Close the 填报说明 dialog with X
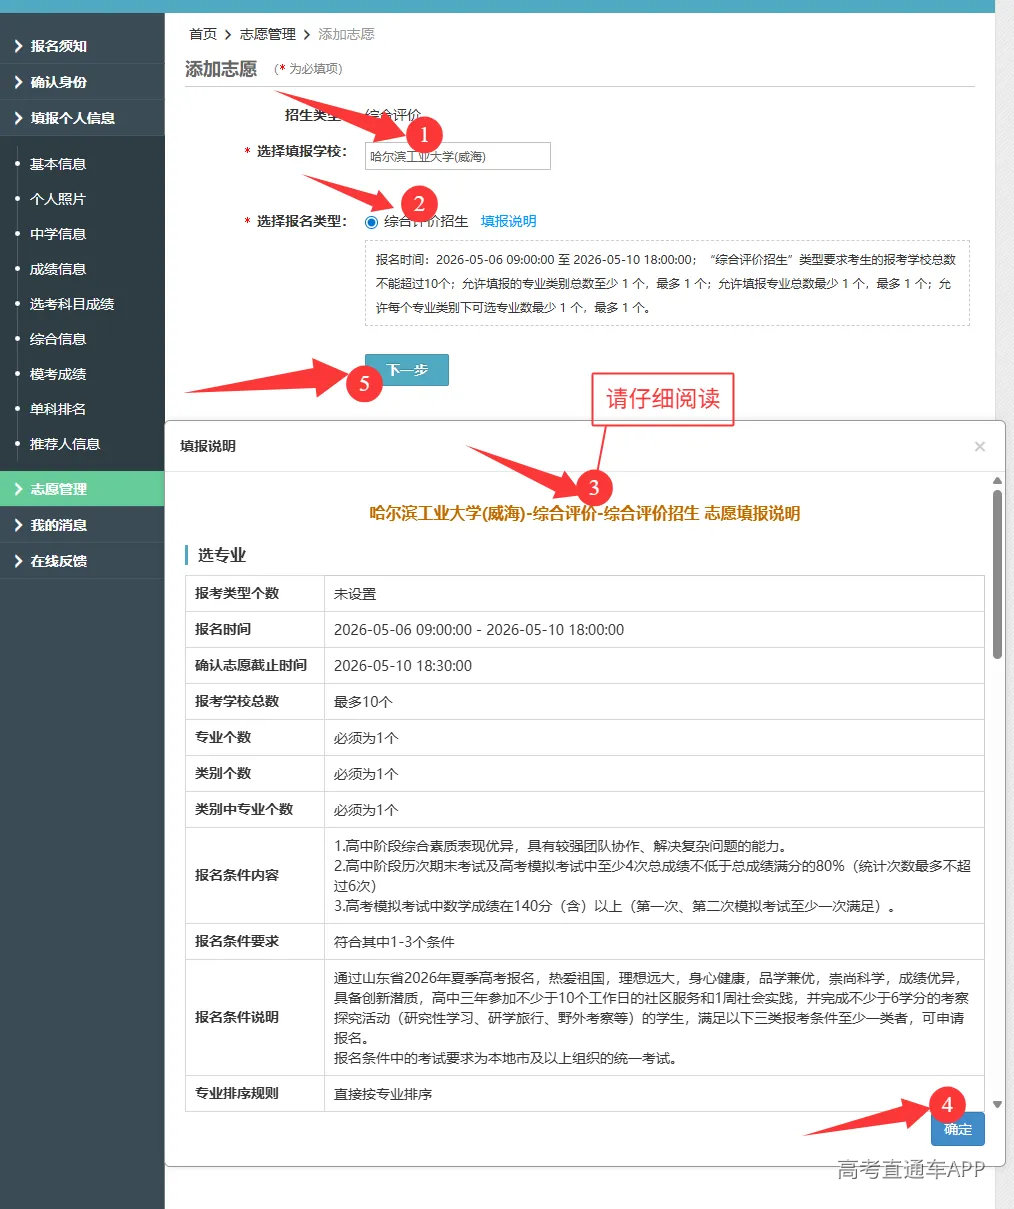This screenshot has height=1209, width=1014. [980, 446]
